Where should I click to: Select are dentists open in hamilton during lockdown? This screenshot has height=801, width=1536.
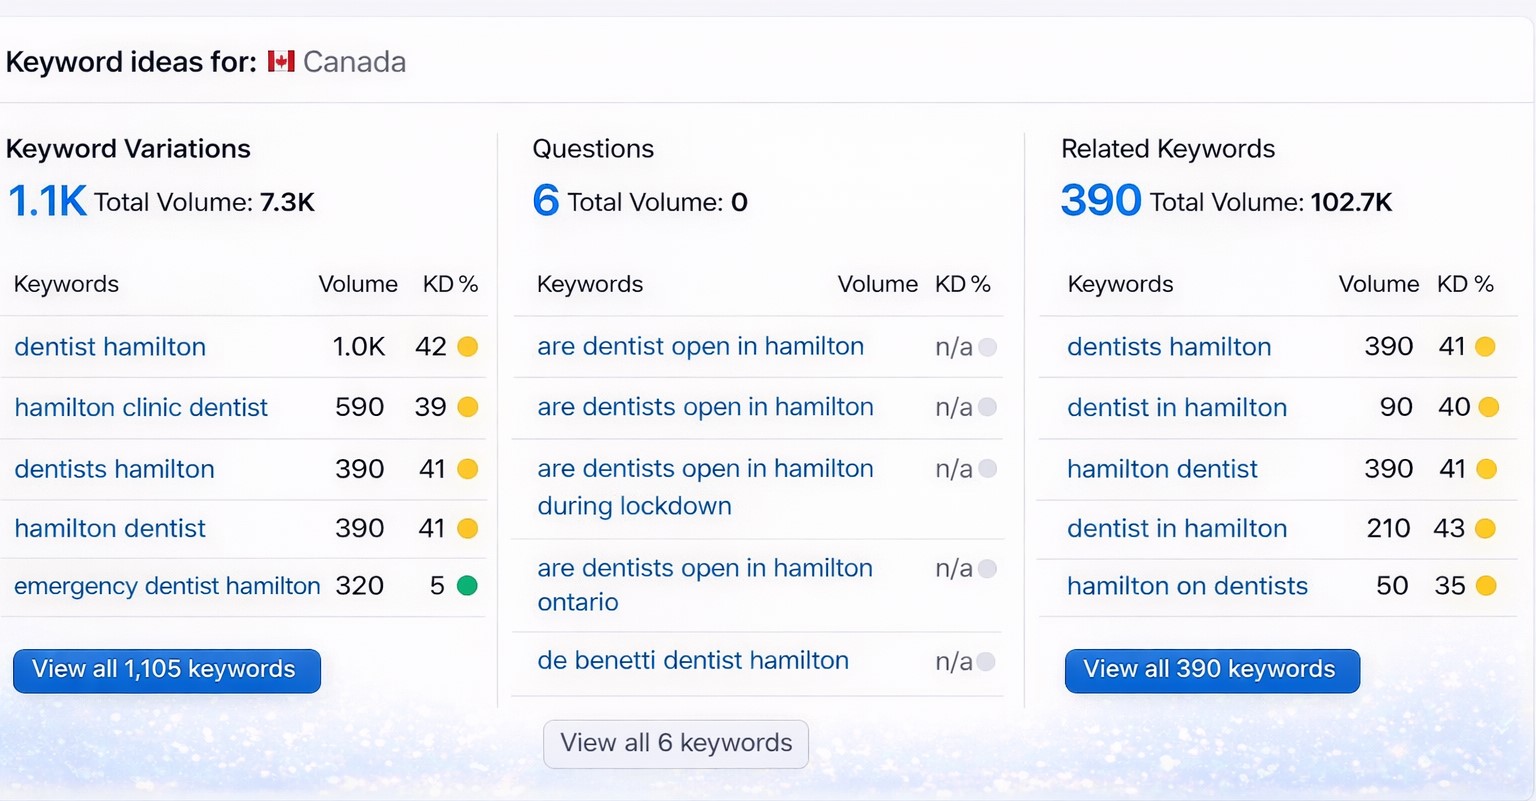[705, 487]
